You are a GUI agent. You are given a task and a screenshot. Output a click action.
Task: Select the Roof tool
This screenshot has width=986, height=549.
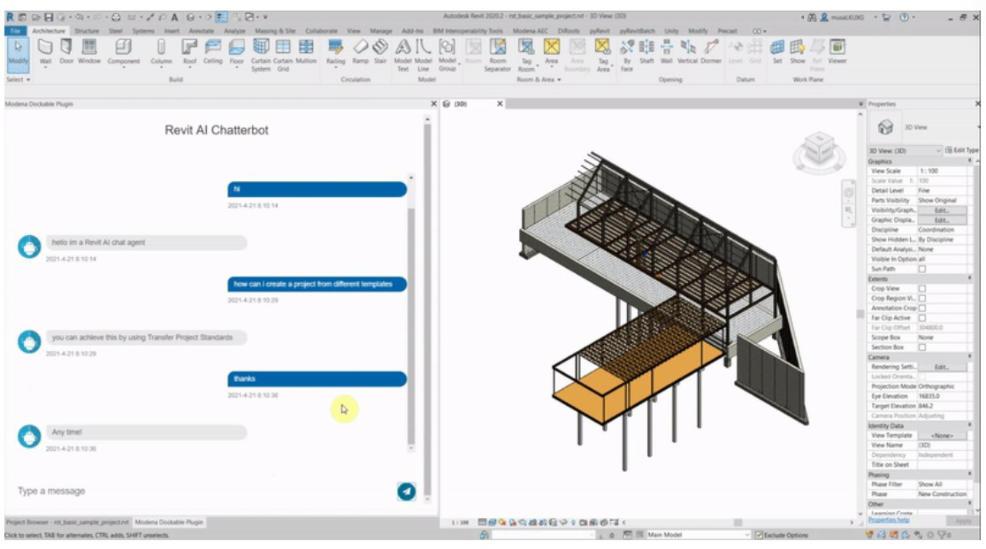pyautogui.click(x=189, y=52)
